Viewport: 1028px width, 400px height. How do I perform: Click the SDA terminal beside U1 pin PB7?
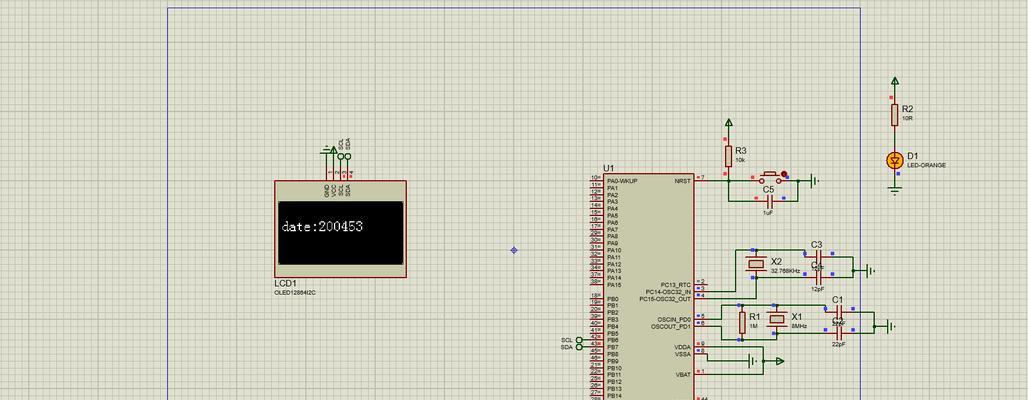pos(579,347)
